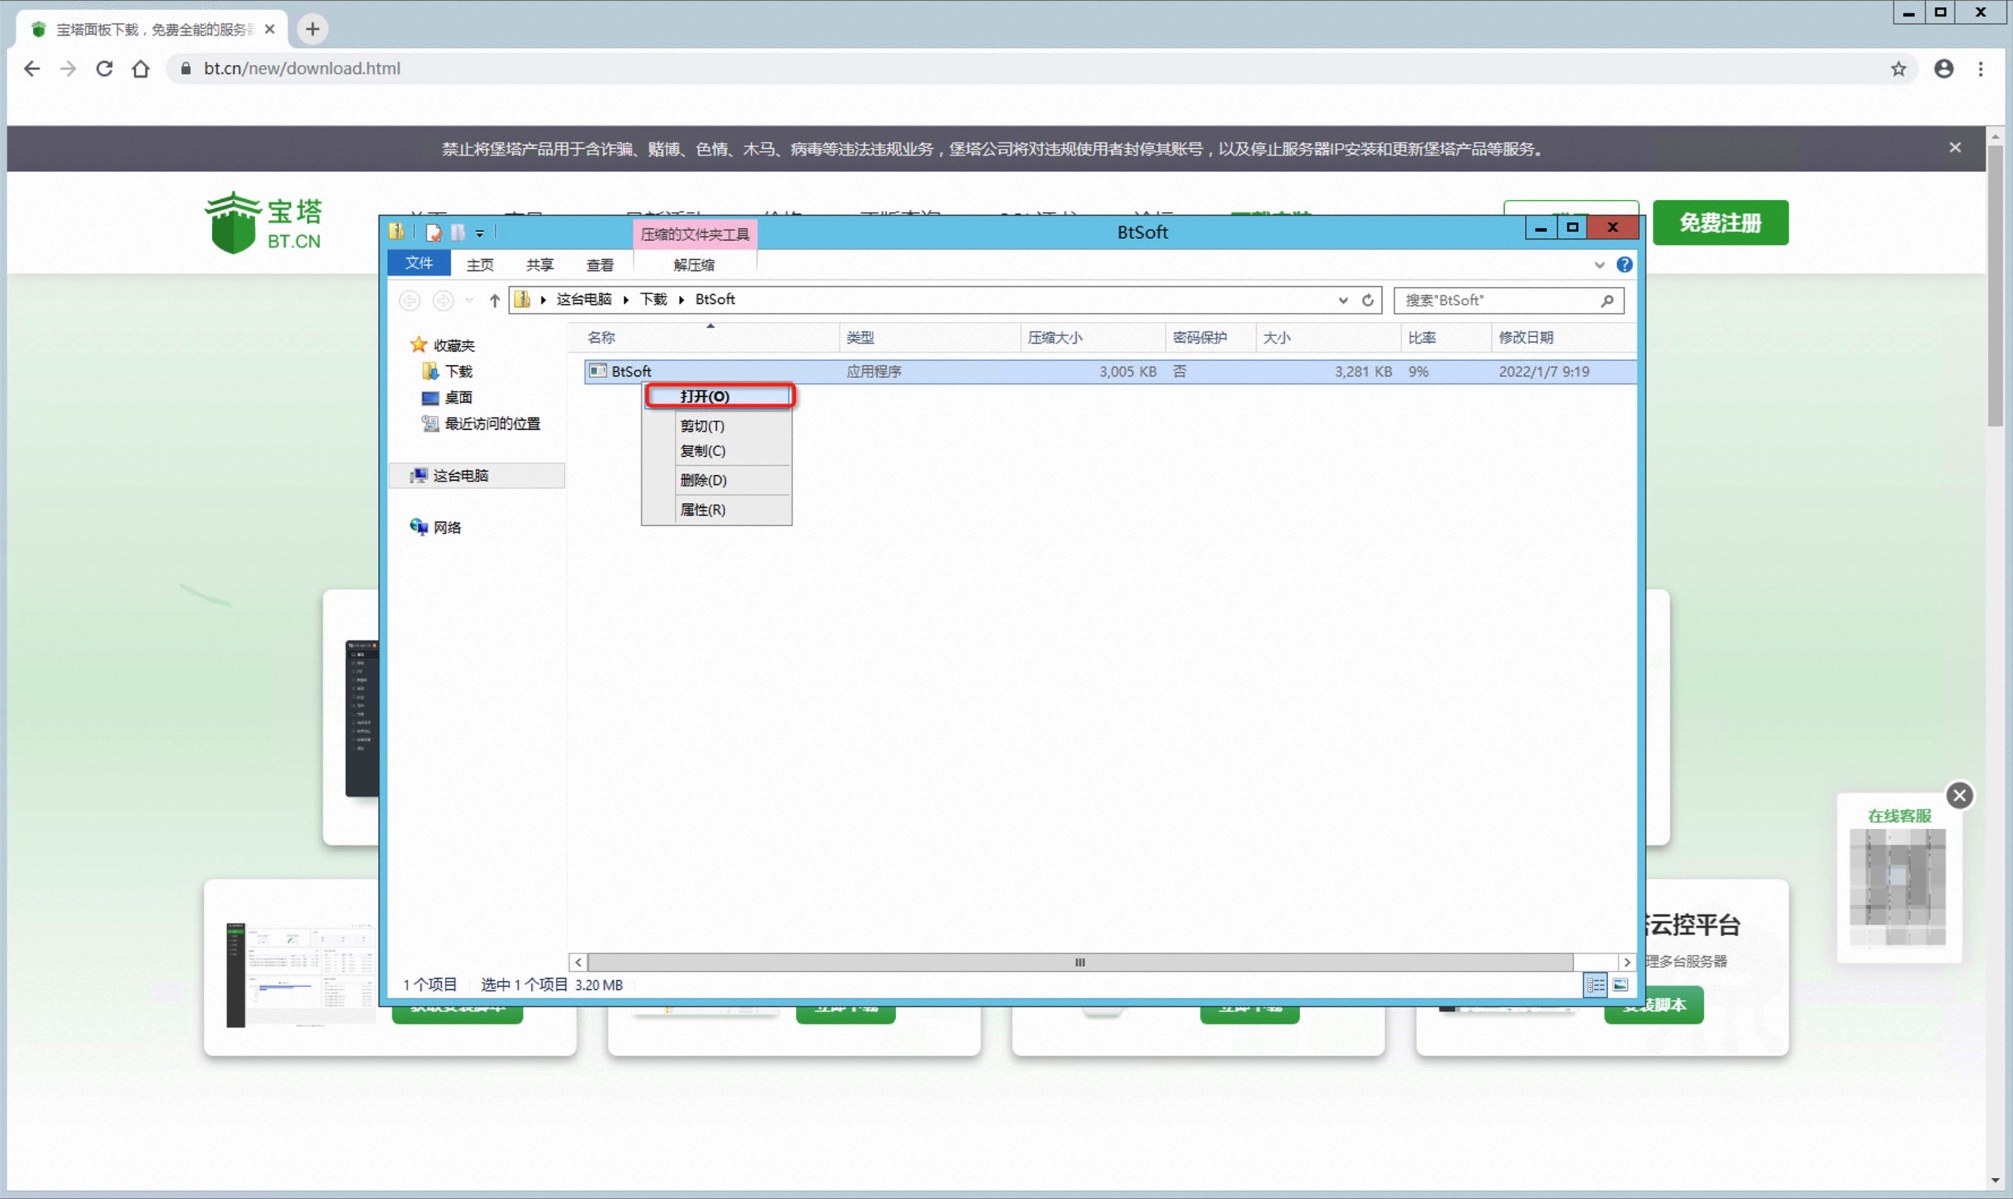Select 下载 in navigation pane
2013x1199 pixels.
pos(458,371)
